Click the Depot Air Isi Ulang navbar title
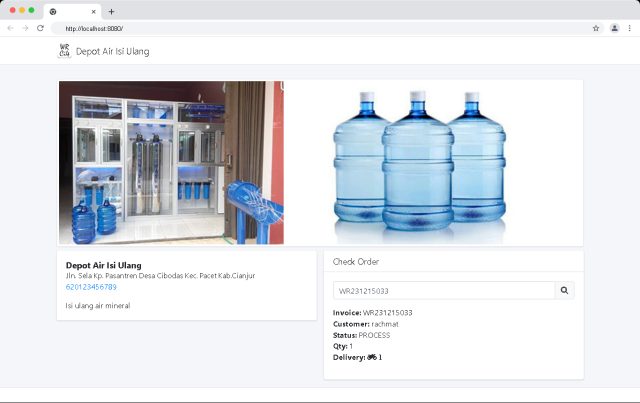The height and width of the screenshot is (403, 640). tap(112, 51)
